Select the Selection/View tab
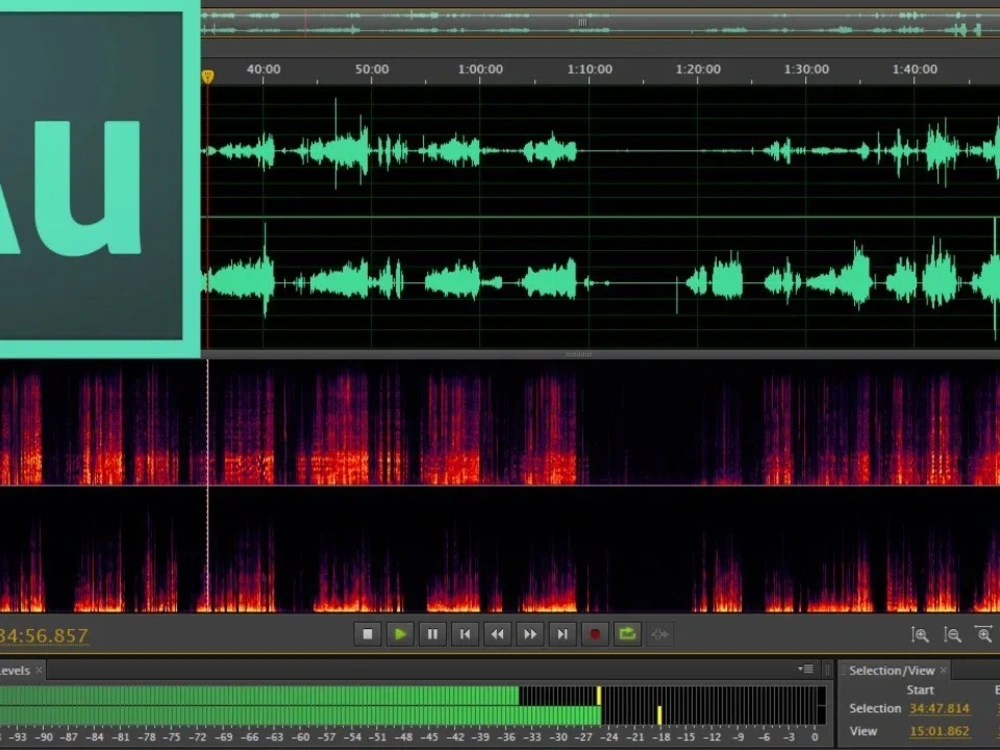The image size is (1000, 750). tap(892, 670)
